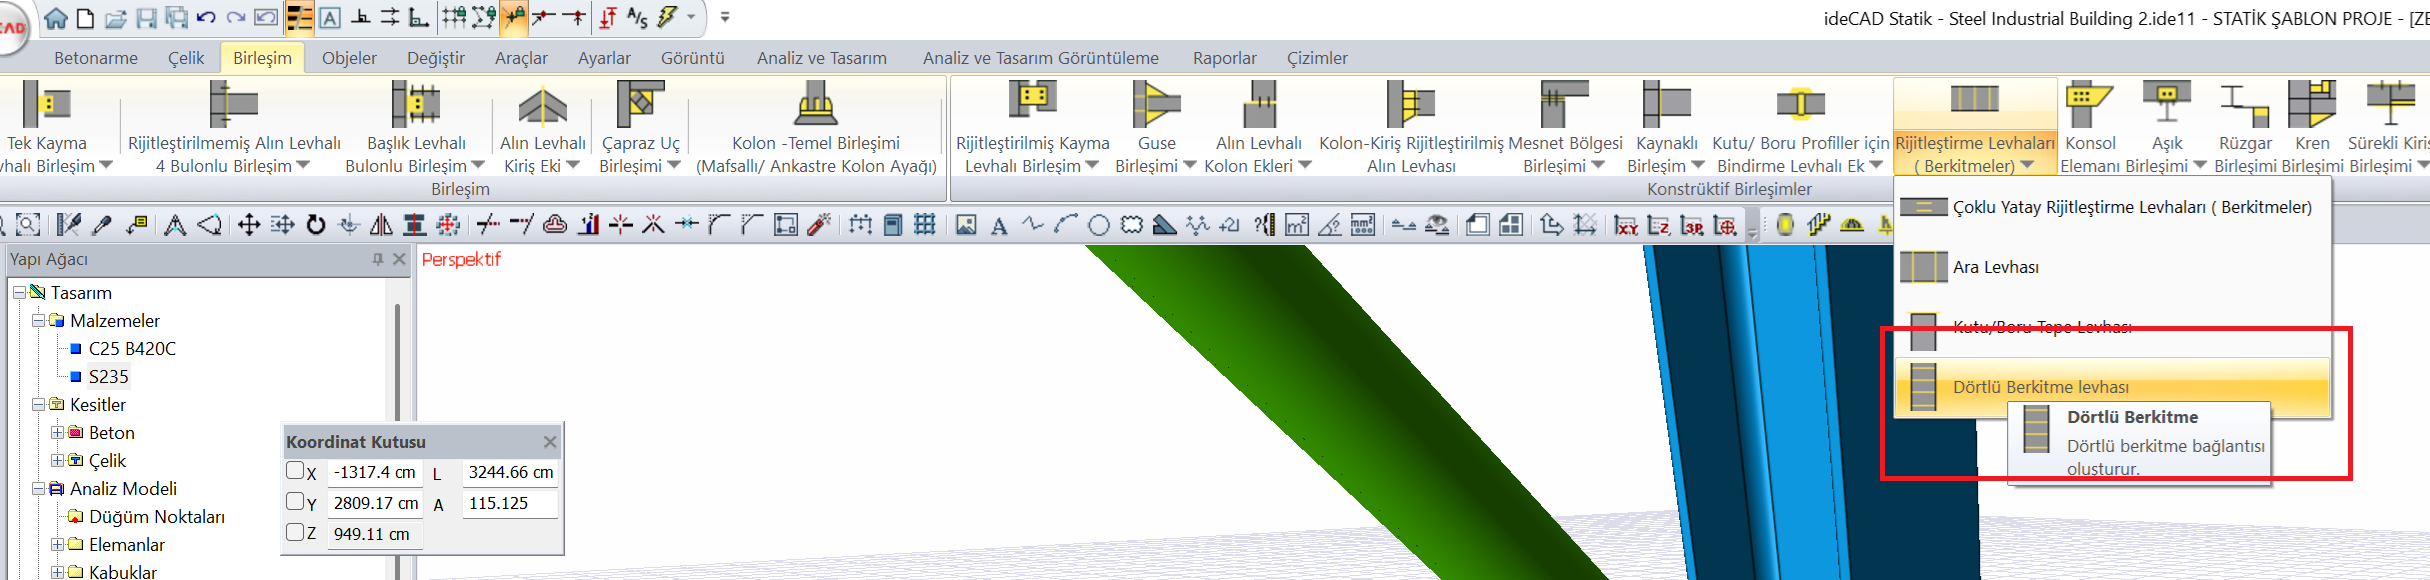Open Çapraz Uç Birleşimi dropdown
The height and width of the screenshot is (580, 2430).
[x=674, y=165]
